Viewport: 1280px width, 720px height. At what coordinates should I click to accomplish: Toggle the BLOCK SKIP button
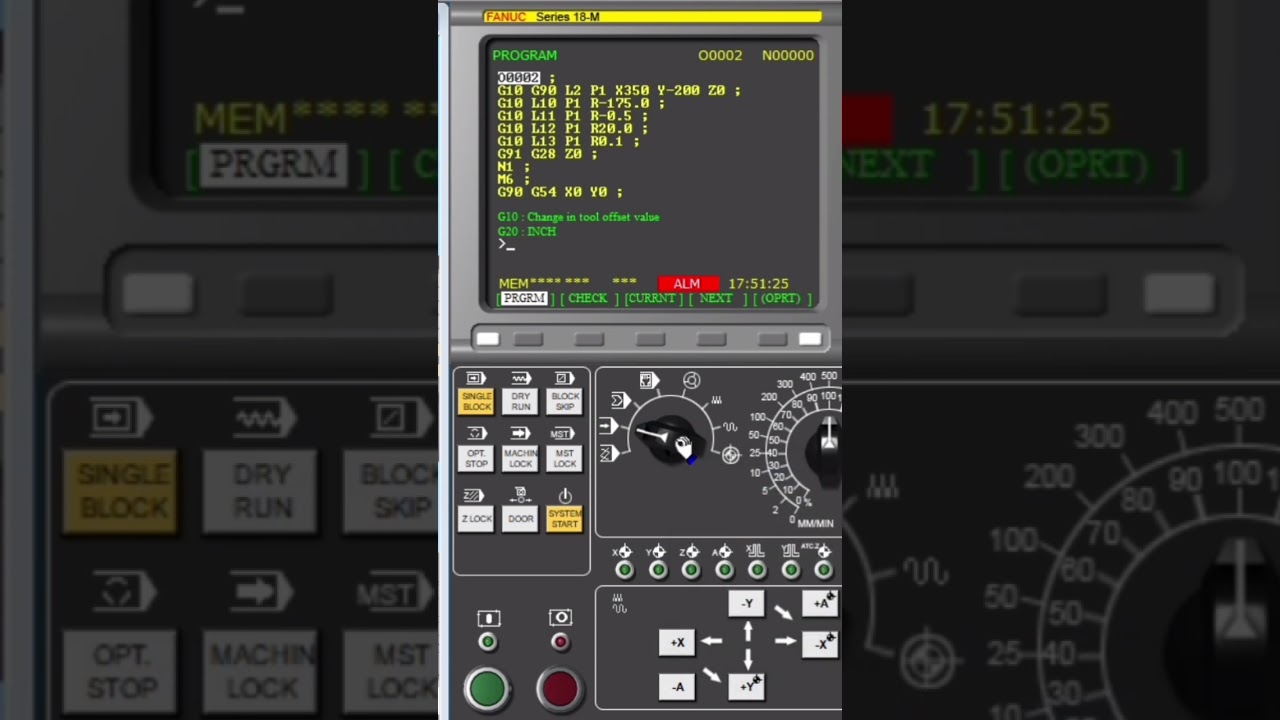click(x=565, y=402)
